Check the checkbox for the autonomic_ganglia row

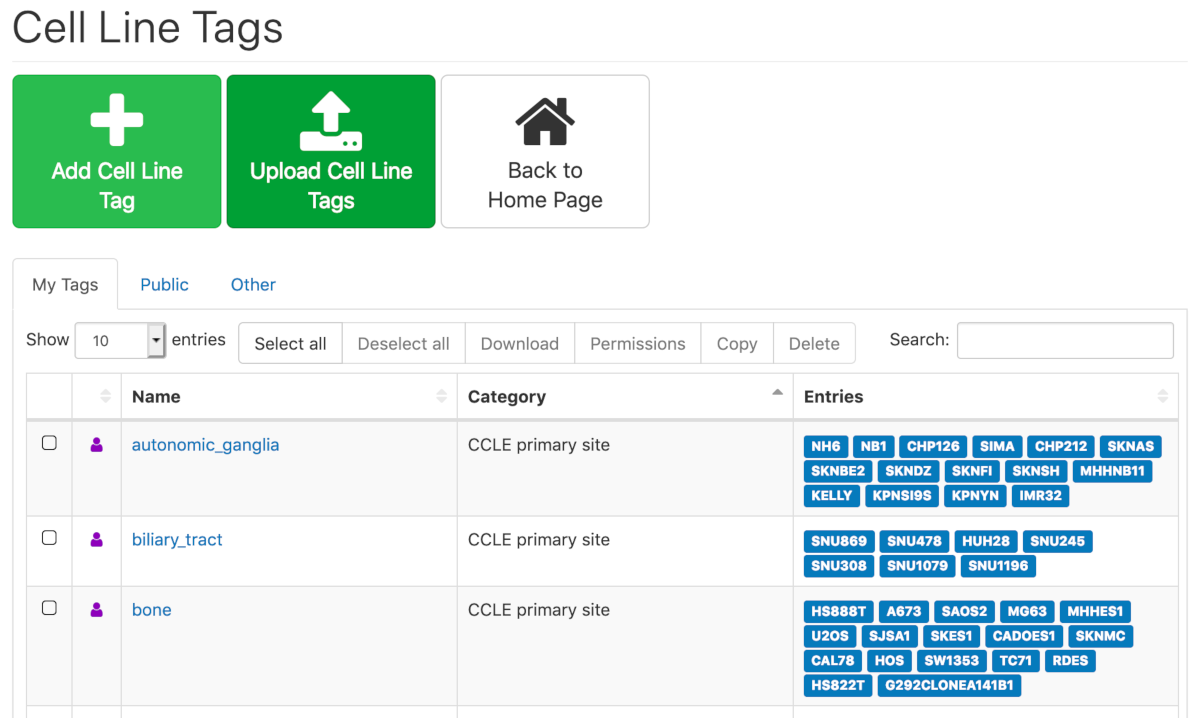(x=49, y=444)
